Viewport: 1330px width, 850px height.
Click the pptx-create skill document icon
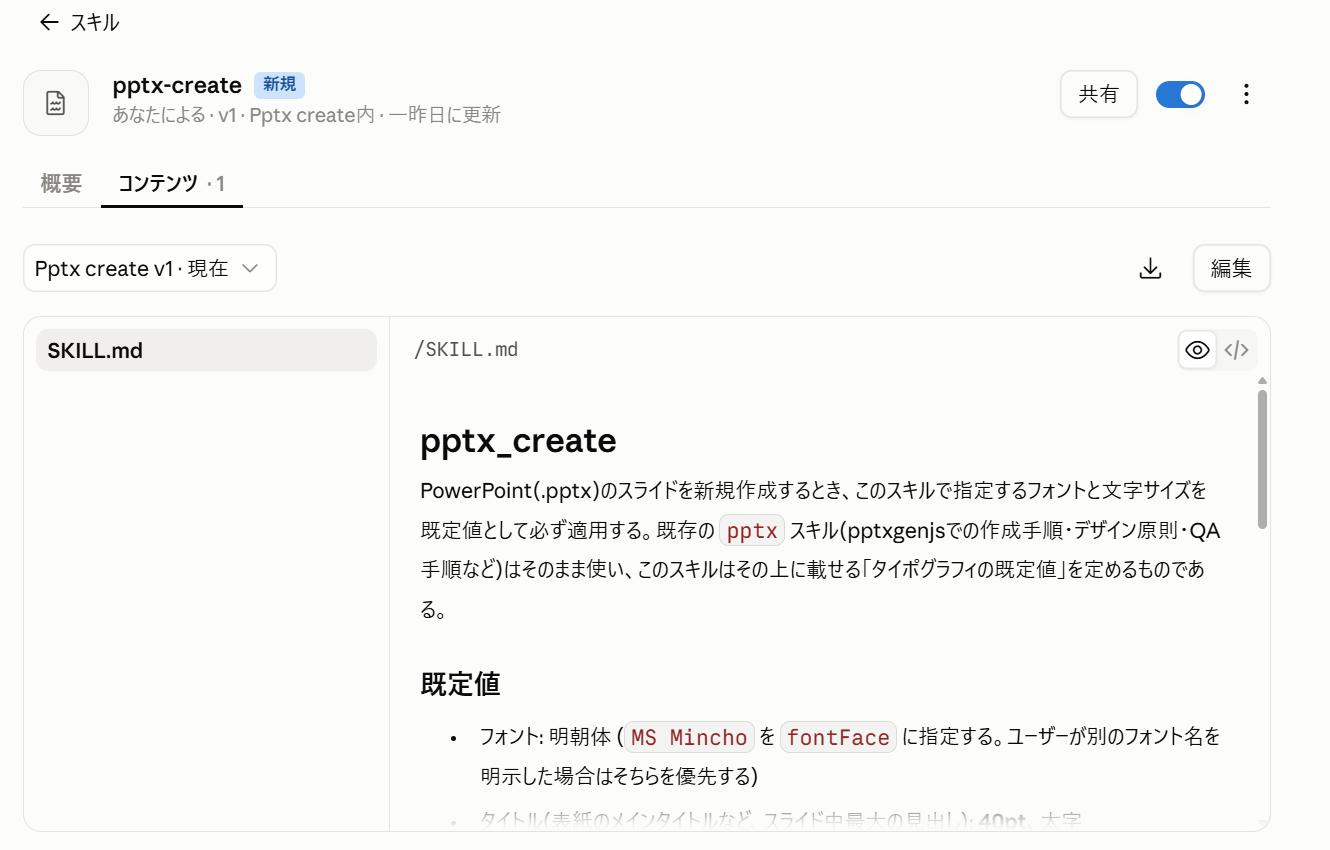[x=56, y=103]
